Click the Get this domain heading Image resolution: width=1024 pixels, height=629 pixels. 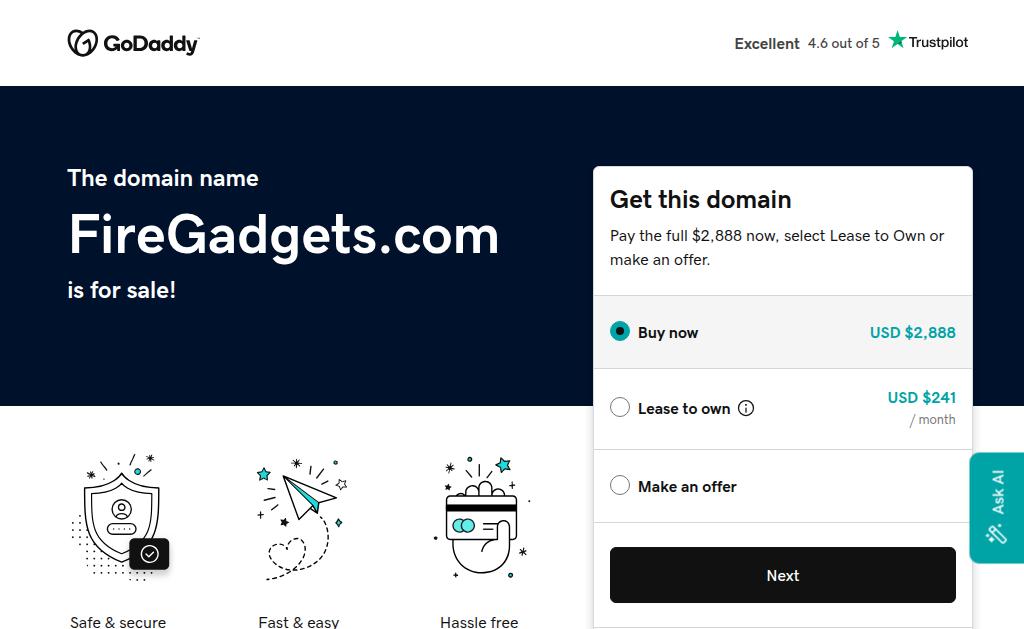(x=700, y=199)
